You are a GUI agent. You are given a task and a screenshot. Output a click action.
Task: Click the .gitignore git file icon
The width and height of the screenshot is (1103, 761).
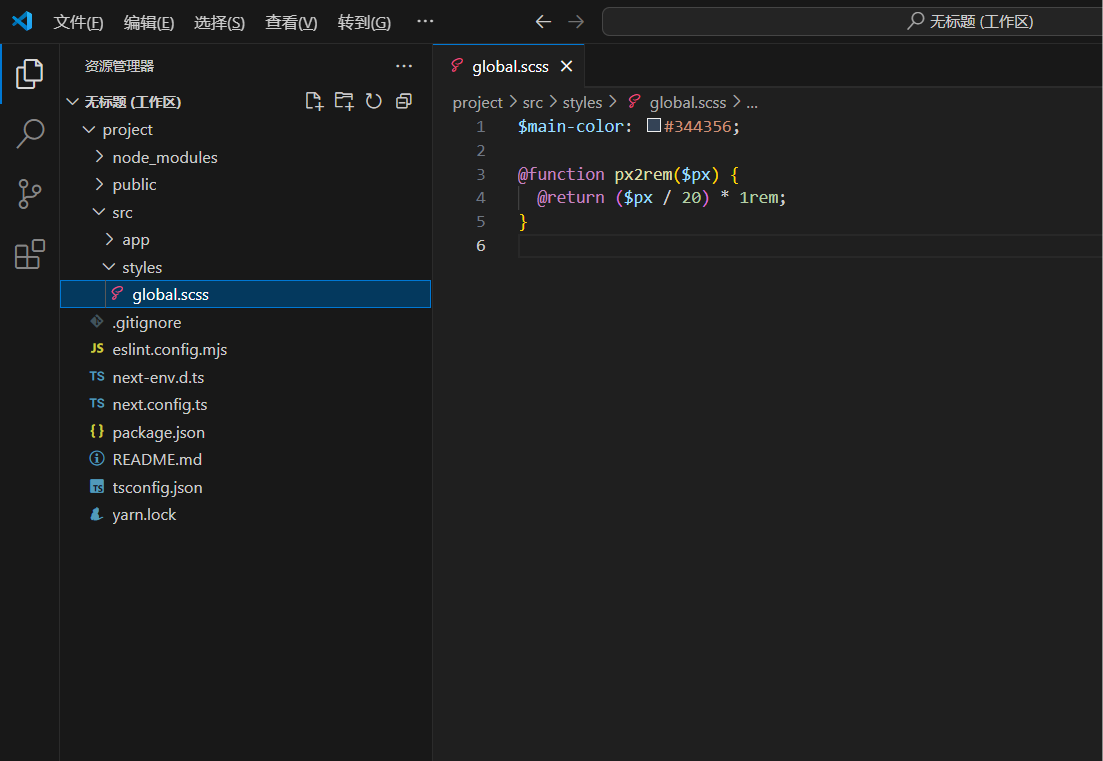[x=97, y=321]
